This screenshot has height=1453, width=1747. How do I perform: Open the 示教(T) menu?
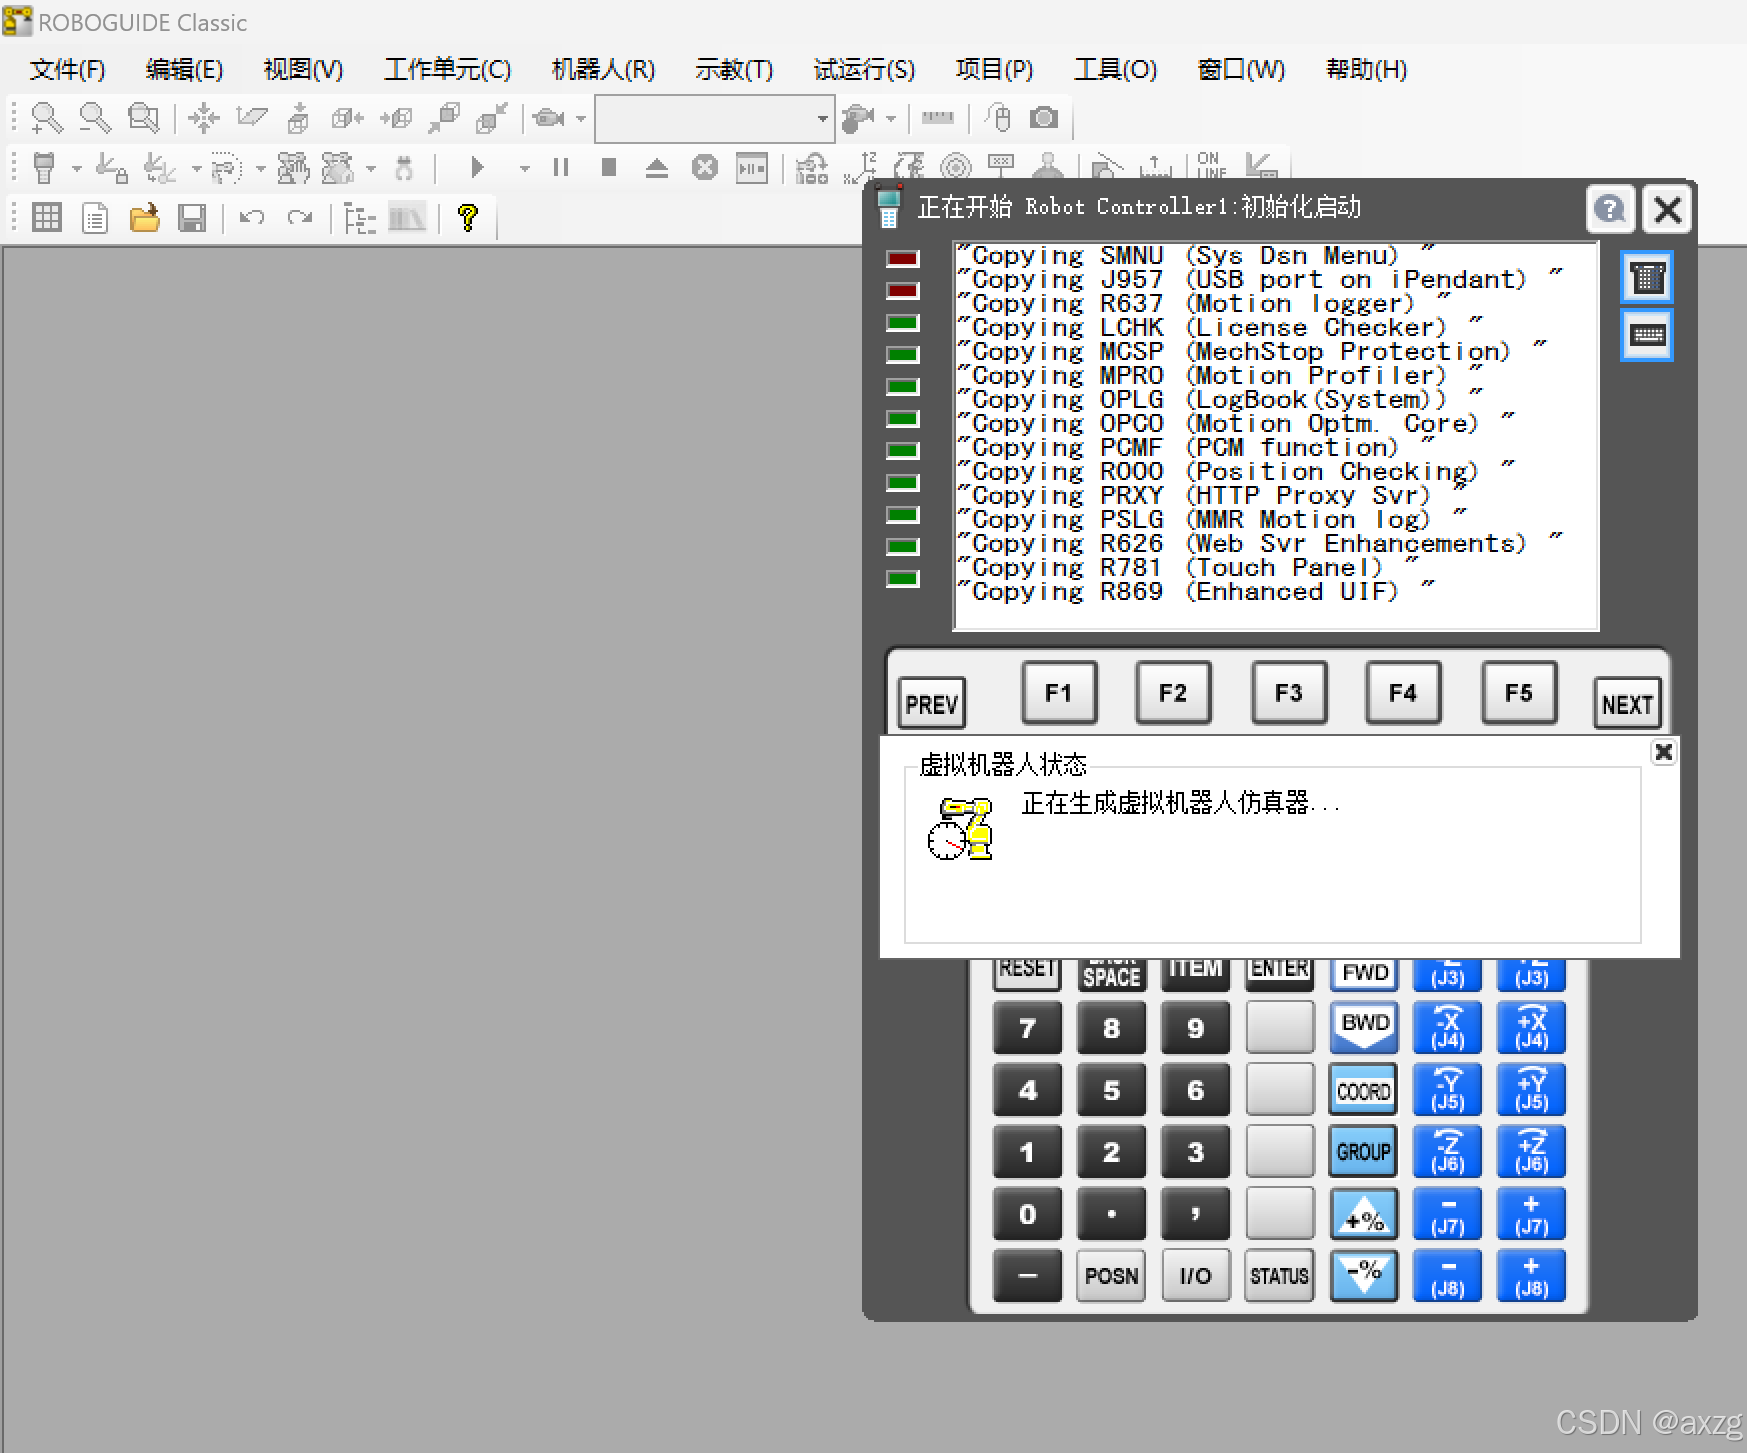click(x=734, y=69)
